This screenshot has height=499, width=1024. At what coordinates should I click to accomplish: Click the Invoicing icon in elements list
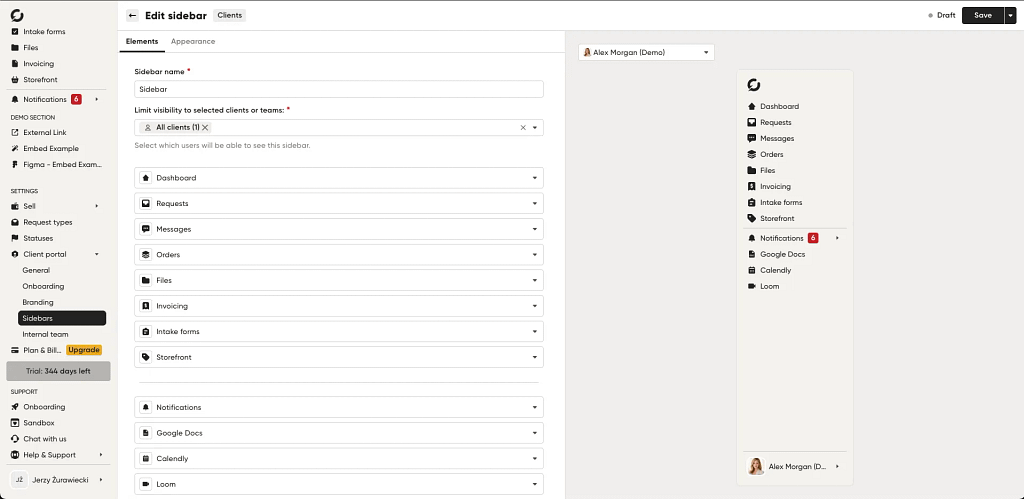pos(146,306)
